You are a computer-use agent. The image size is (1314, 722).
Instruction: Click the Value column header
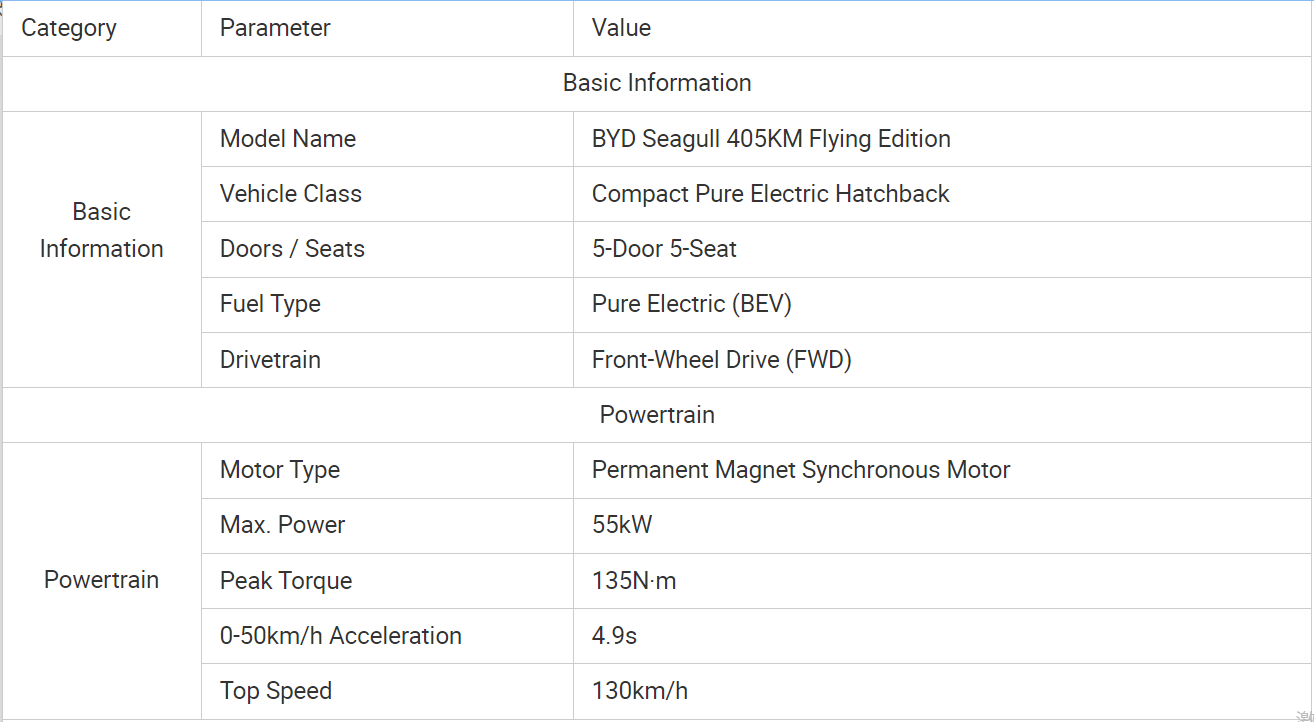click(942, 28)
